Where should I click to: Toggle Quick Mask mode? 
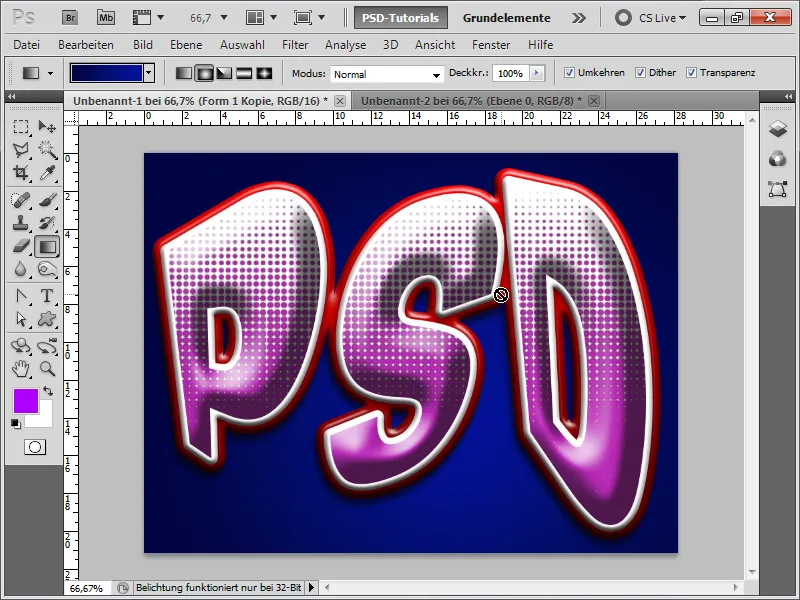coord(35,447)
